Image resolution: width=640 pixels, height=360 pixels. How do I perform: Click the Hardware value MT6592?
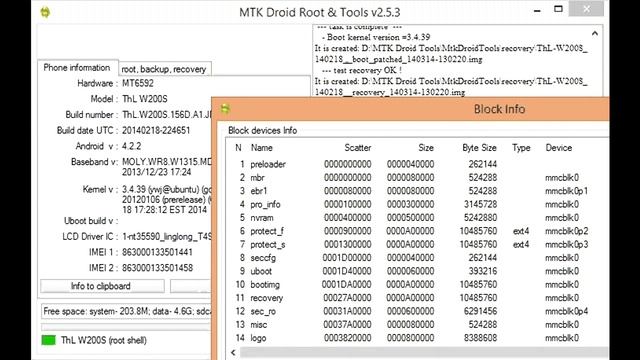(x=138, y=83)
